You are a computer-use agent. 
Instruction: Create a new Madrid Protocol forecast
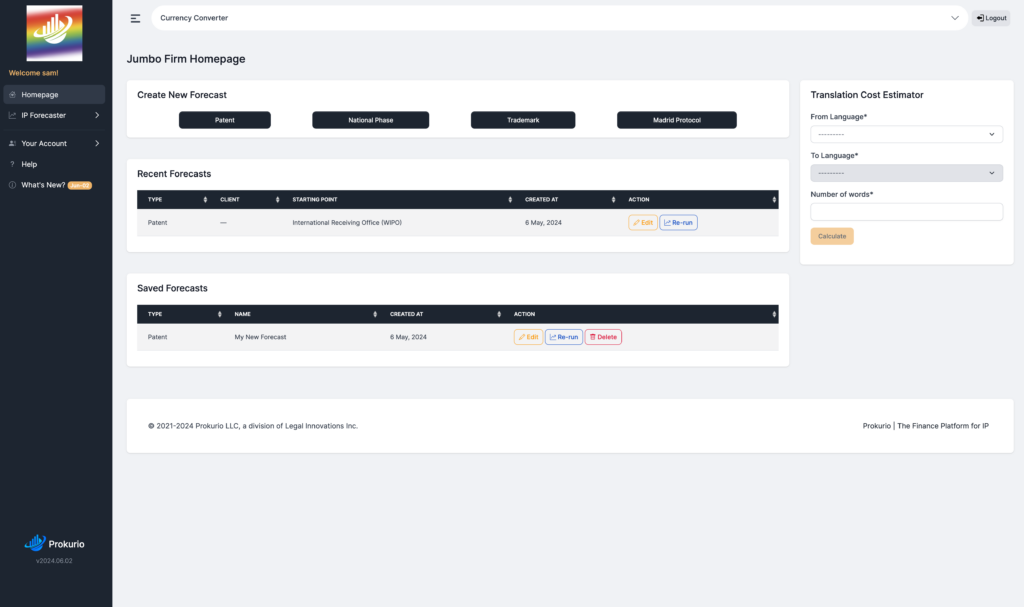click(x=677, y=120)
